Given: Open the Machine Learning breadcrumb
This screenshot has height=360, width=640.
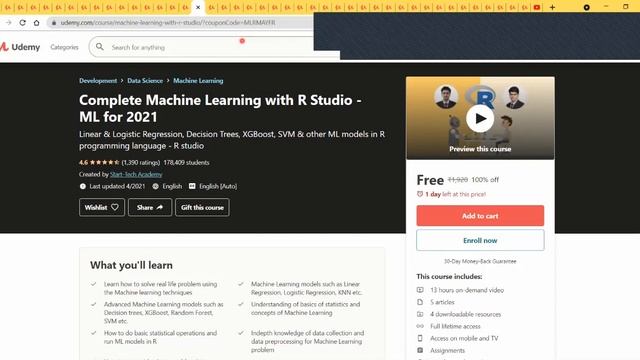Looking at the screenshot, I should pos(198,81).
